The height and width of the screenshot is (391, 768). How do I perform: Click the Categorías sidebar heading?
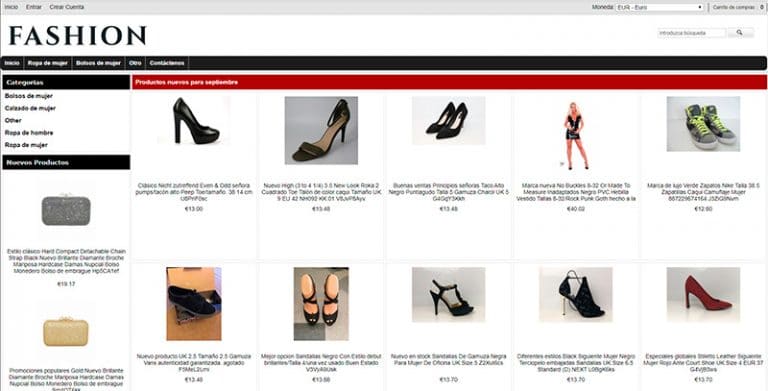coord(25,82)
